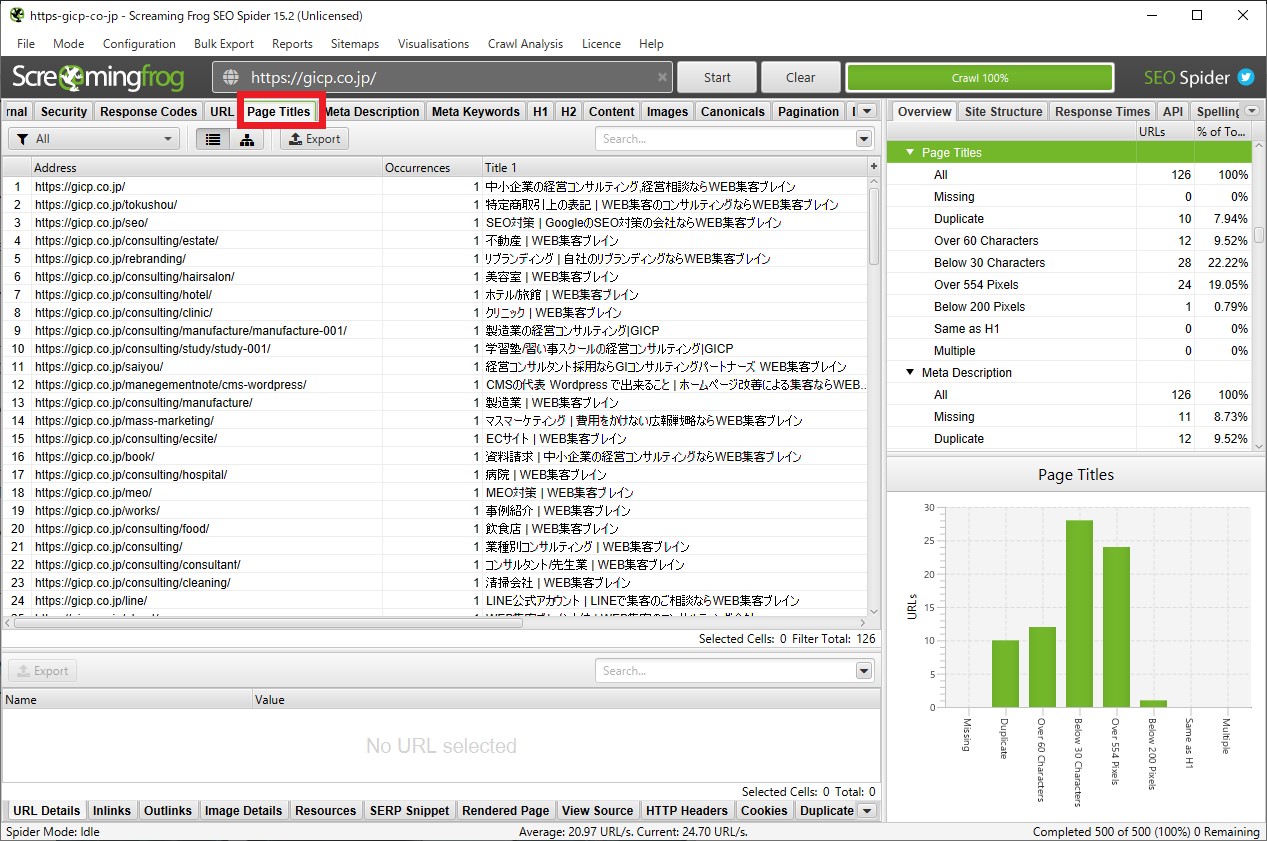1267x841 pixels.
Task: Open the Reports menu
Action: point(292,44)
